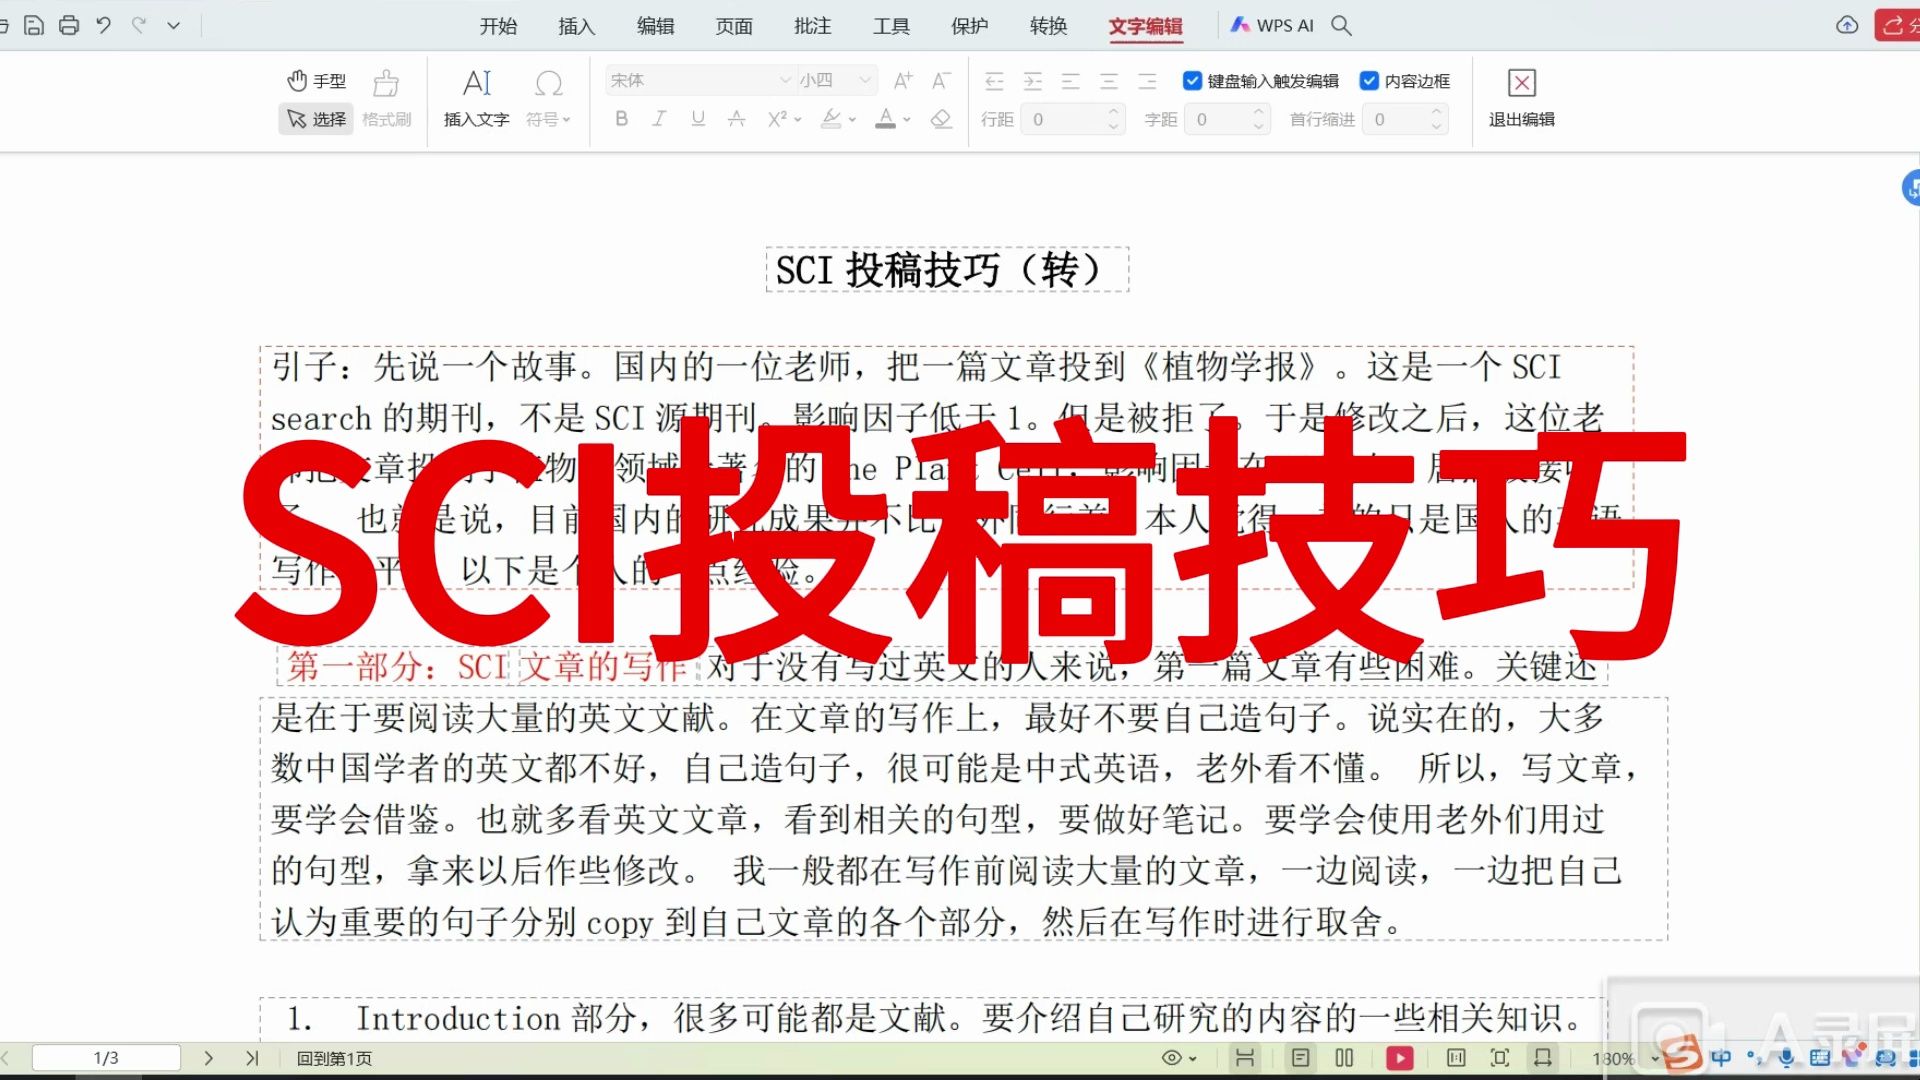
Task: Select two-page view icon
Action: [x=1345, y=1057]
